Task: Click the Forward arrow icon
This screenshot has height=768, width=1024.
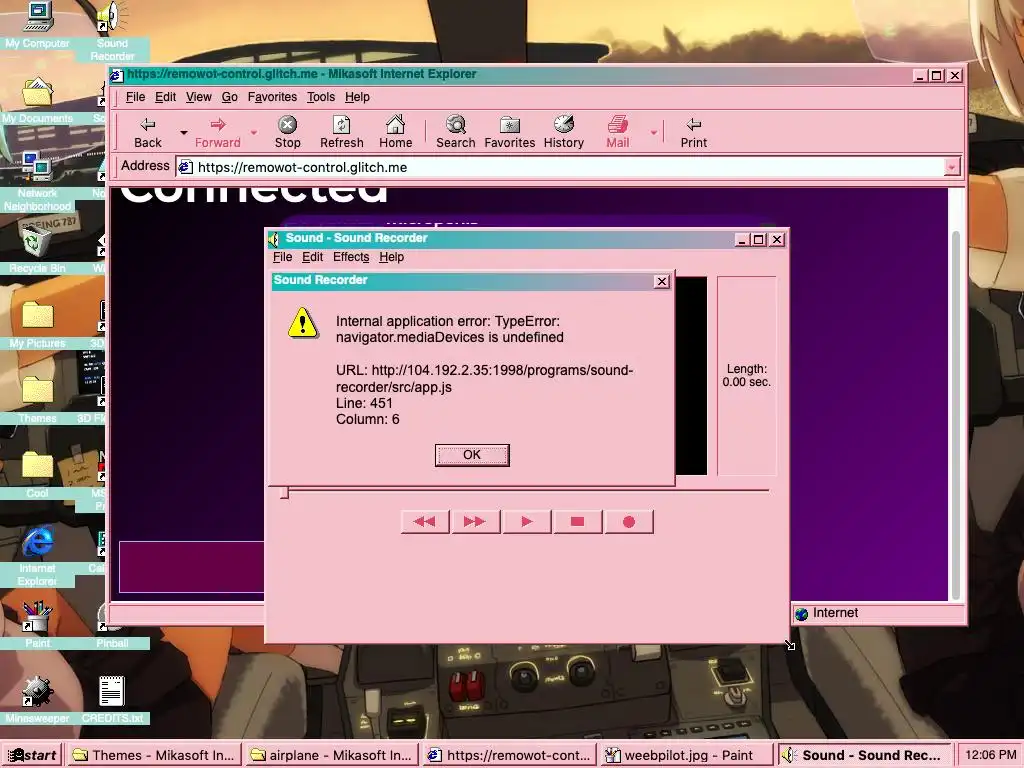Action: (x=217, y=124)
